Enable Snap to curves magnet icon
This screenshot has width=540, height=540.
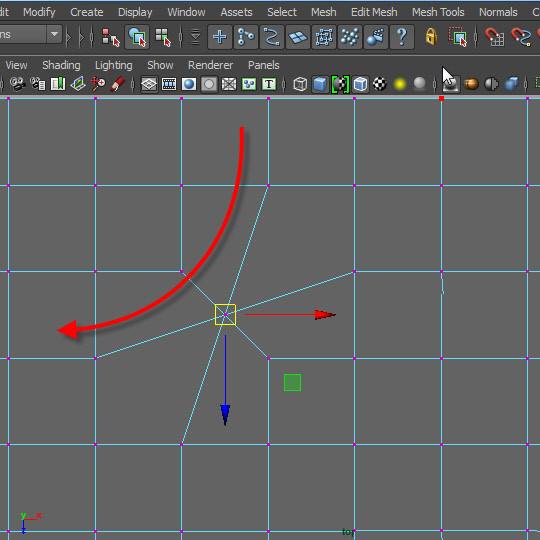click(x=521, y=37)
